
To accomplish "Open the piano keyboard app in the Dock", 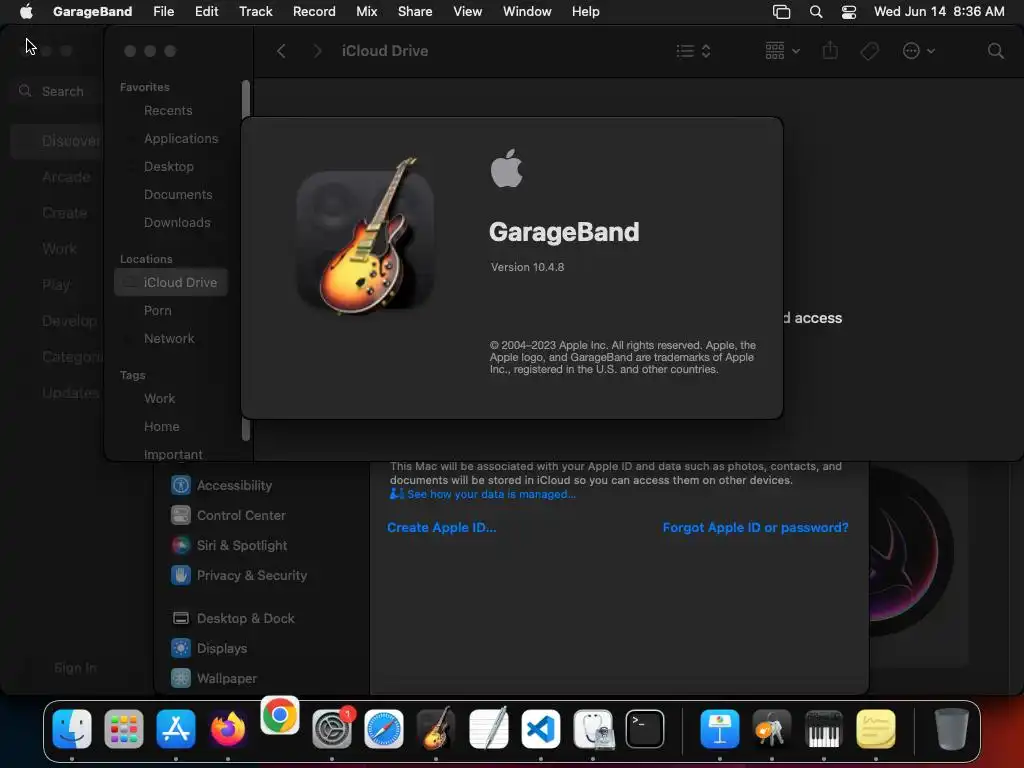I will click(x=824, y=728).
